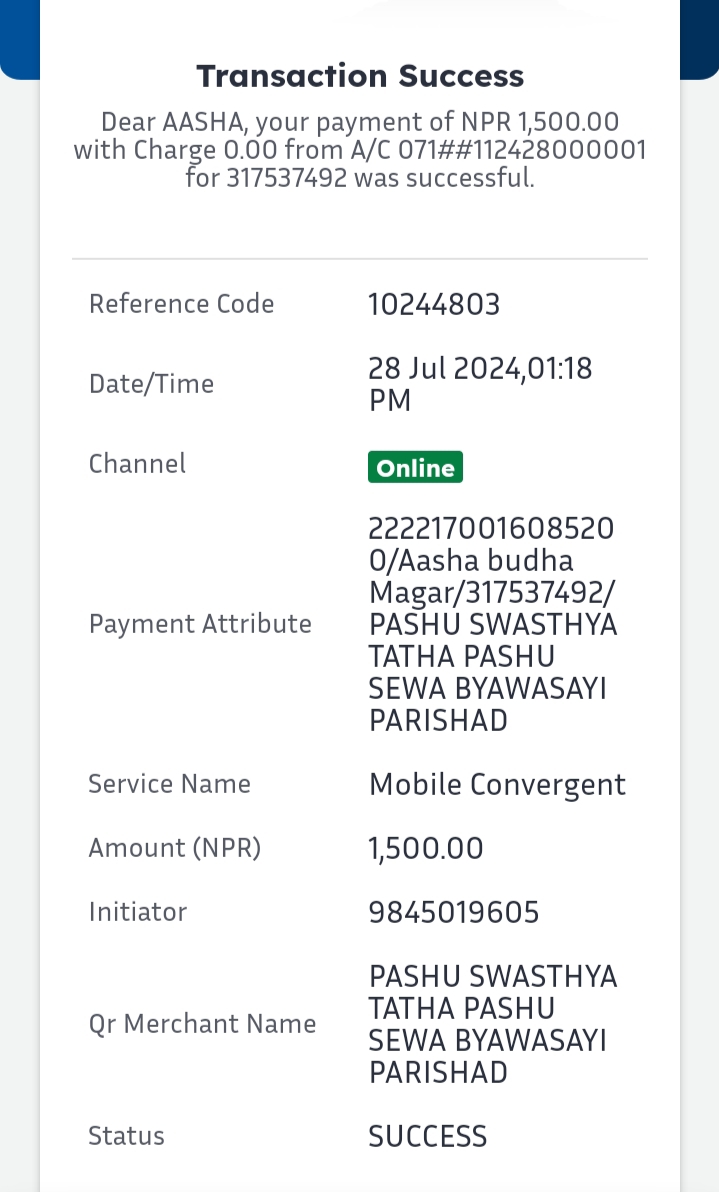This screenshot has width=719, height=1192.
Task: Click the SUCCESS status value
Action: pos(428,1137)
